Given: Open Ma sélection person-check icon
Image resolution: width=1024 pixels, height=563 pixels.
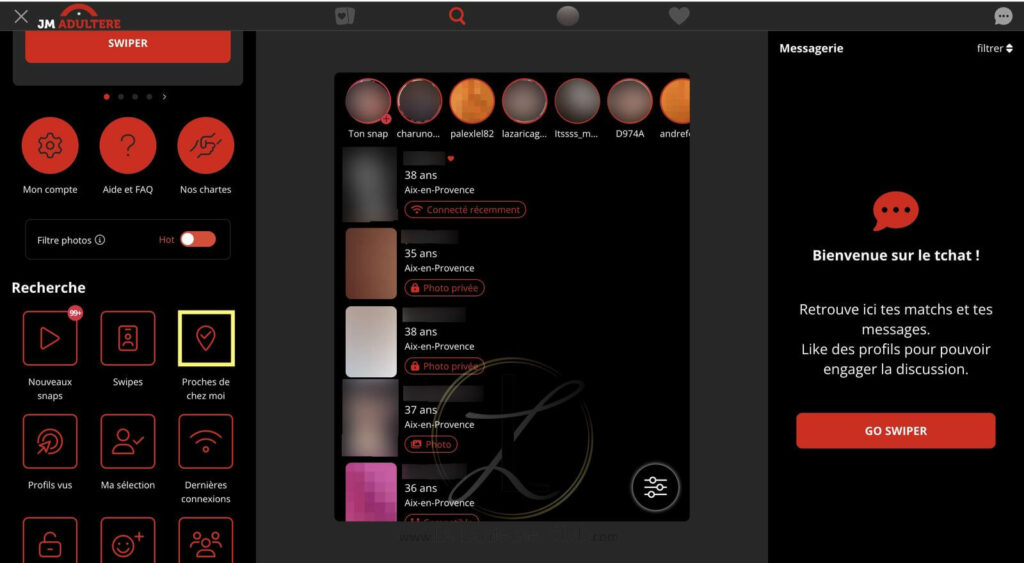Looking at the screenshot, I should pyautogui.click(x=128, y=442).
